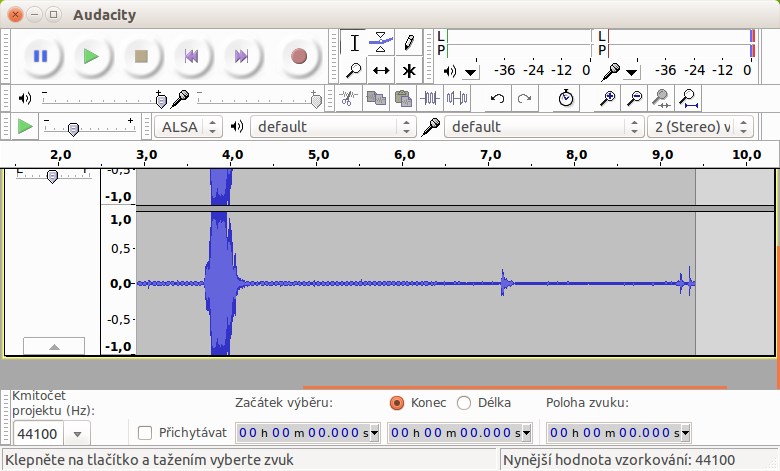780x471 pixels.
Task: Stop playback with the Stop button
Action: 142,56
